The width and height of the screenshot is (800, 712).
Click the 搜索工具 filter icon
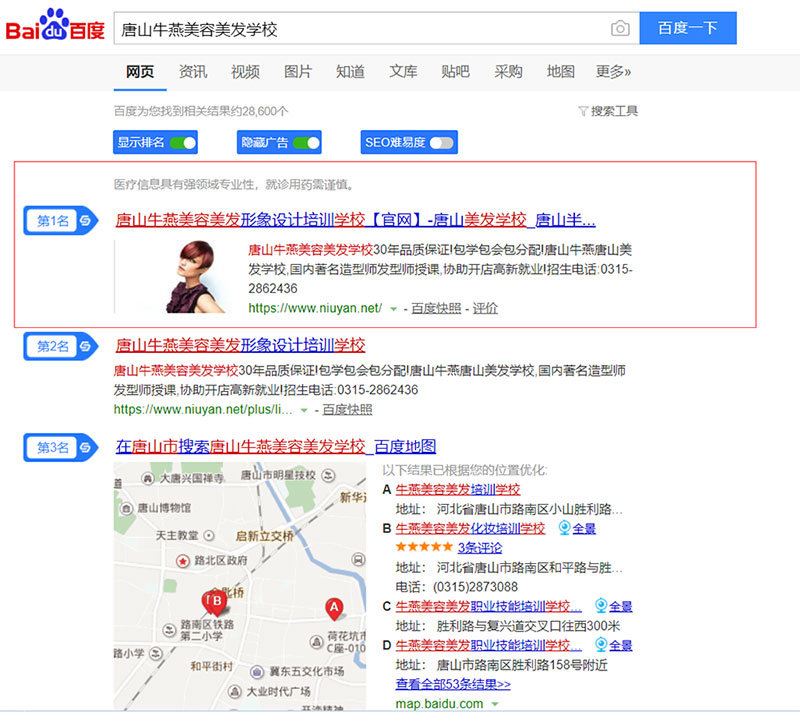[583, 111]
